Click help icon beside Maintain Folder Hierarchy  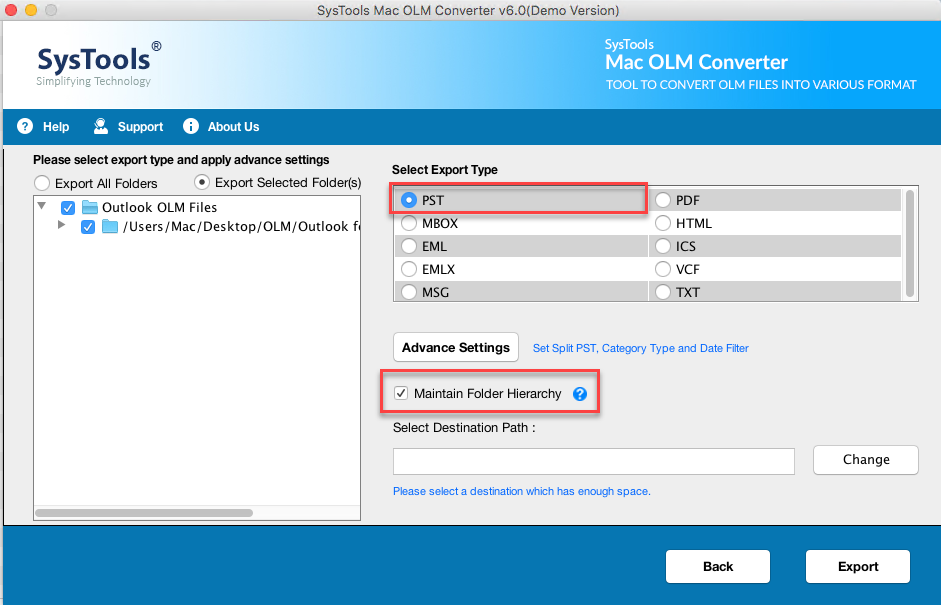[579, 394]
